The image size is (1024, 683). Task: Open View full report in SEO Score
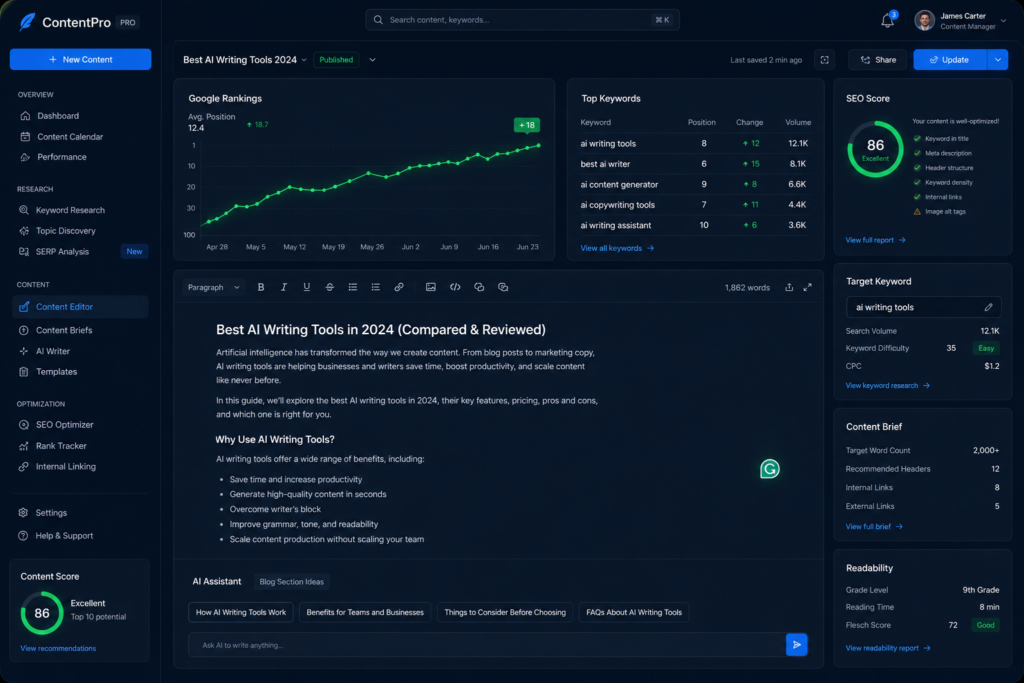[875, 240]
